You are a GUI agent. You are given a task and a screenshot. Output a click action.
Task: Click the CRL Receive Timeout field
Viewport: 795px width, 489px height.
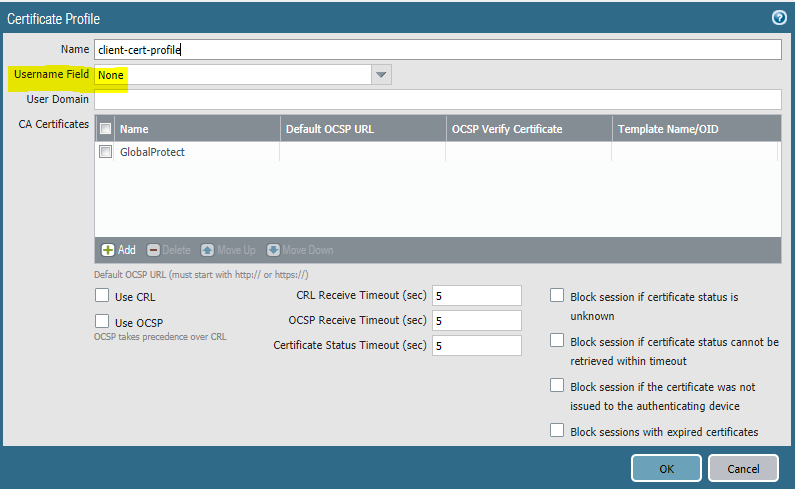[x=477, y=296]
